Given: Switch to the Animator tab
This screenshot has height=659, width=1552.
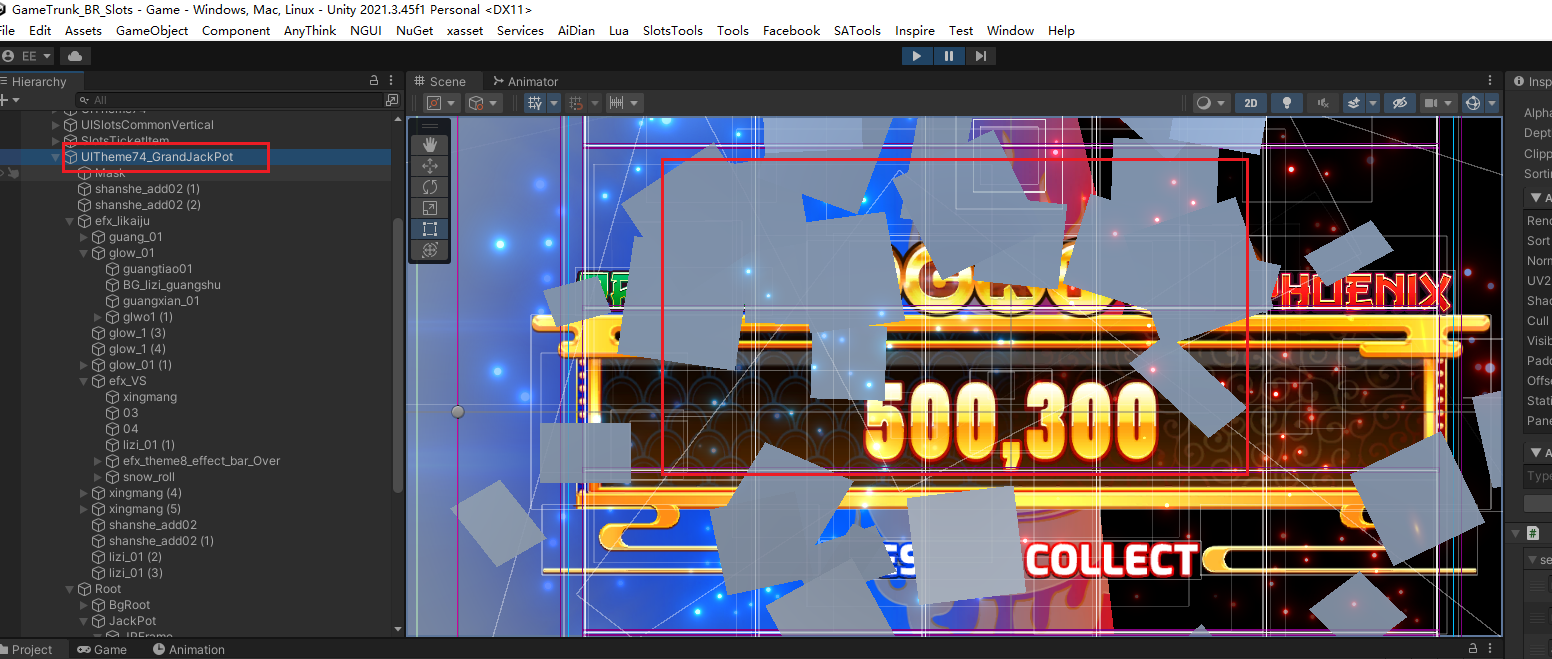Looking at the screenshot, I should [x=525, y=82].
